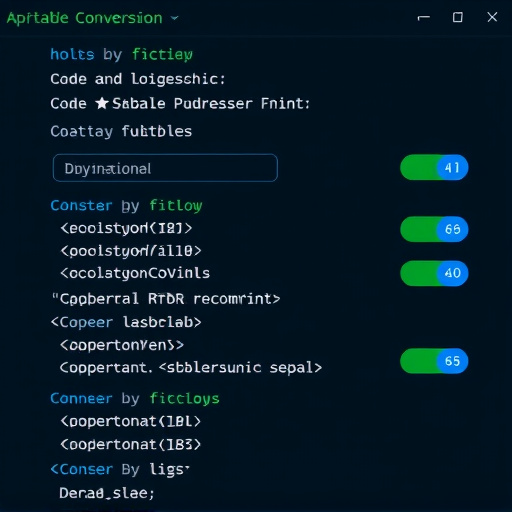Click the '<Copeer lasbclab>' line
Viewport: 512px width, 512px height.
[126, 322]
